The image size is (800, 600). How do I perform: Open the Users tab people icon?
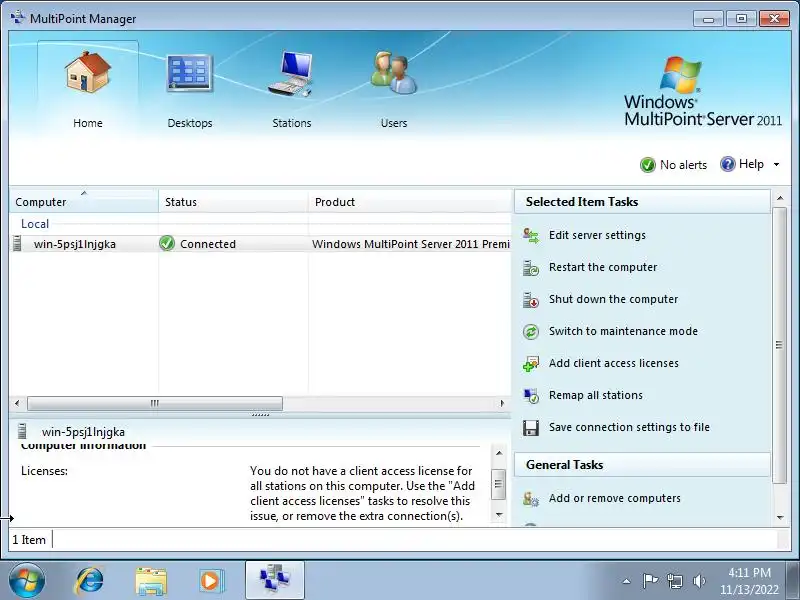pos(393,72)
